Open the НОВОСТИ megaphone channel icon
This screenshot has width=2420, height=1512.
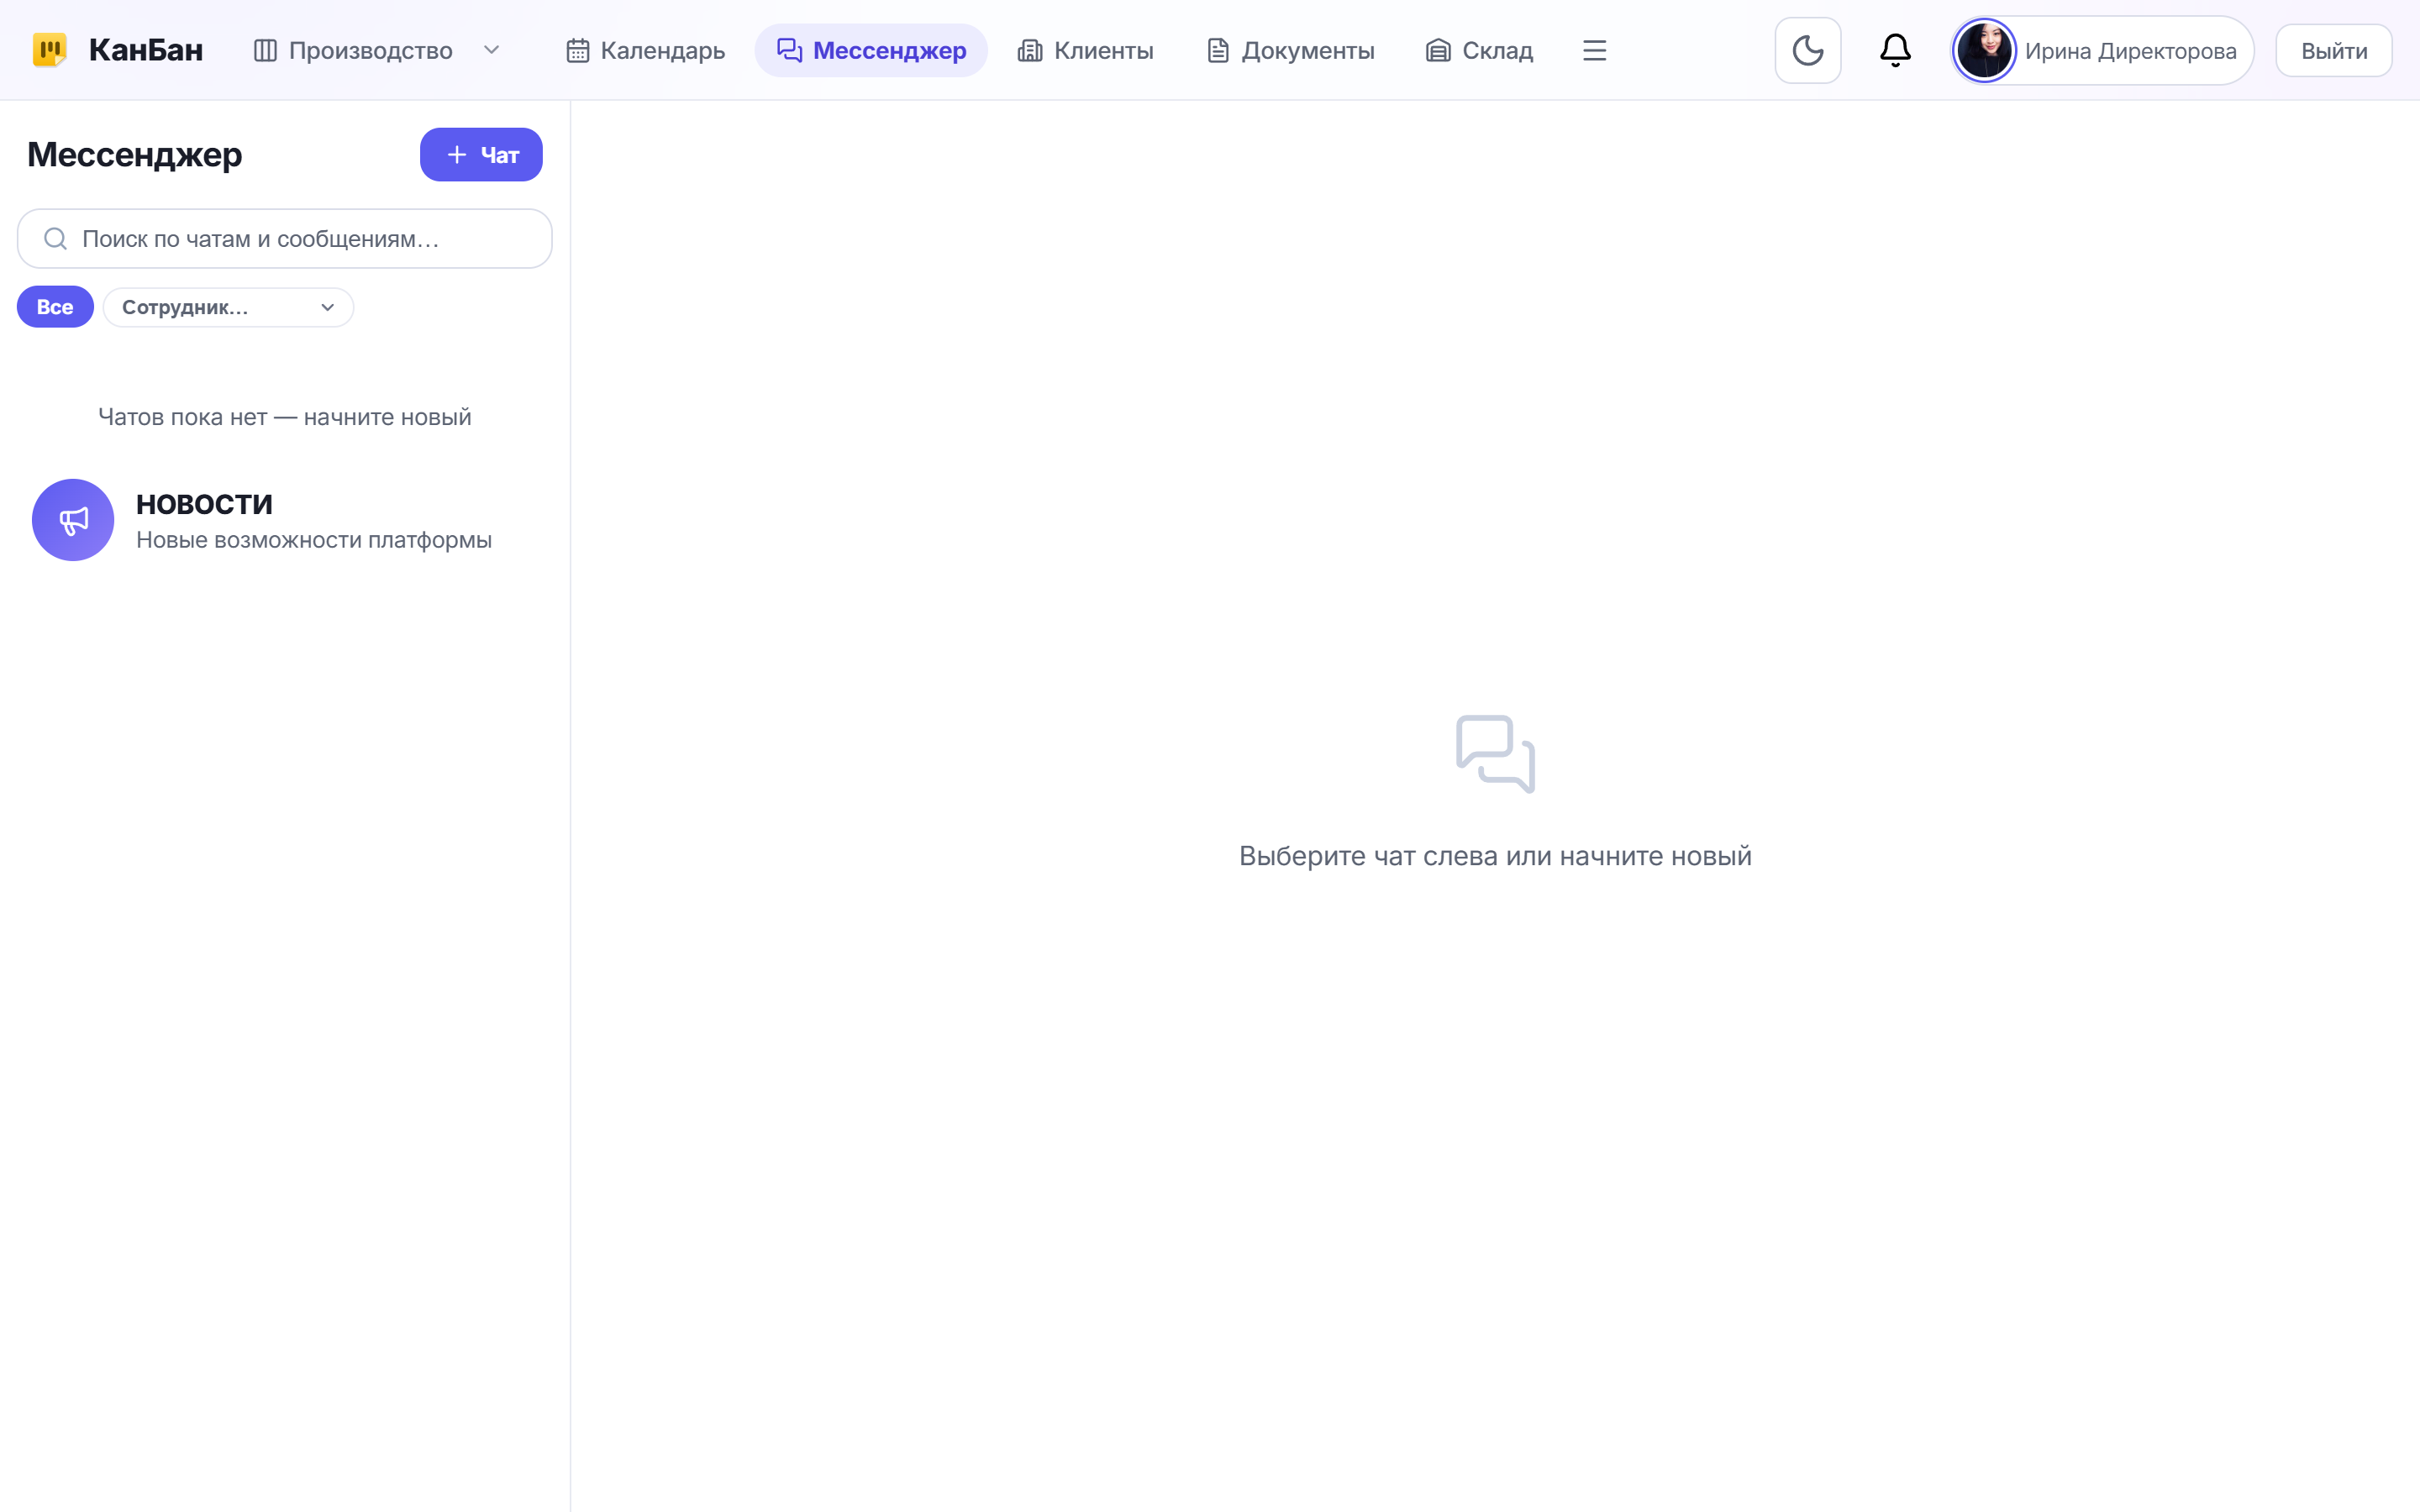click(x=73, y=520)
